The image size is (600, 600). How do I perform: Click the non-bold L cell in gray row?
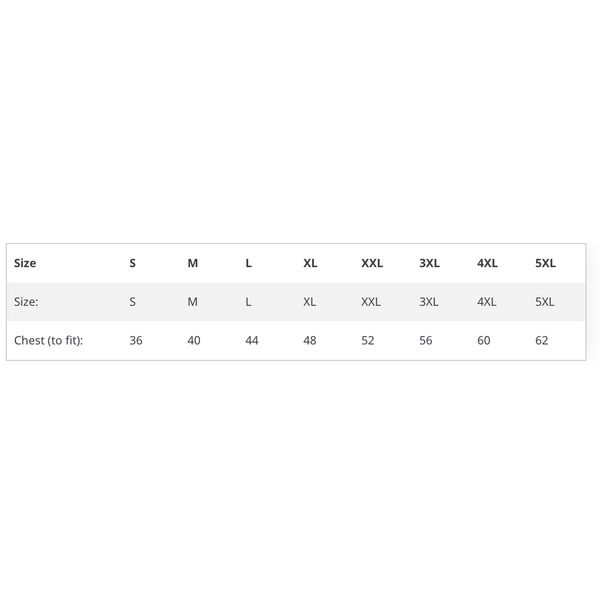point(249,301)
